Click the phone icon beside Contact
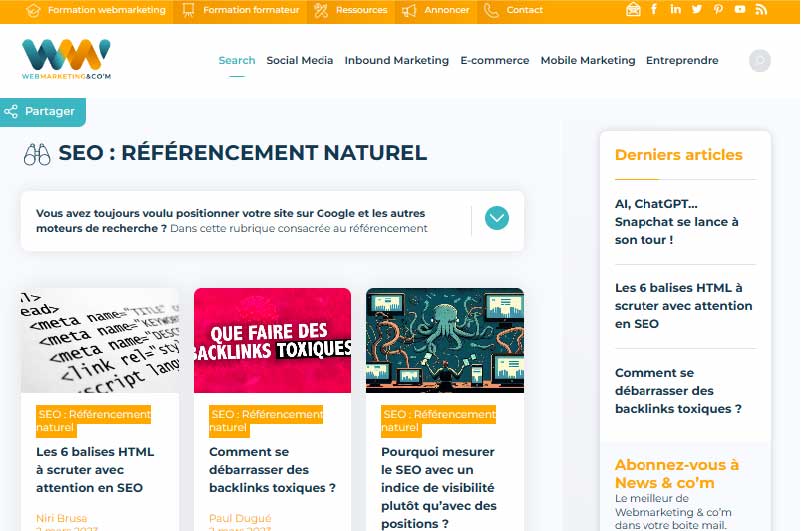The width and height of the screenshot is (801, 531). point(491,10)
